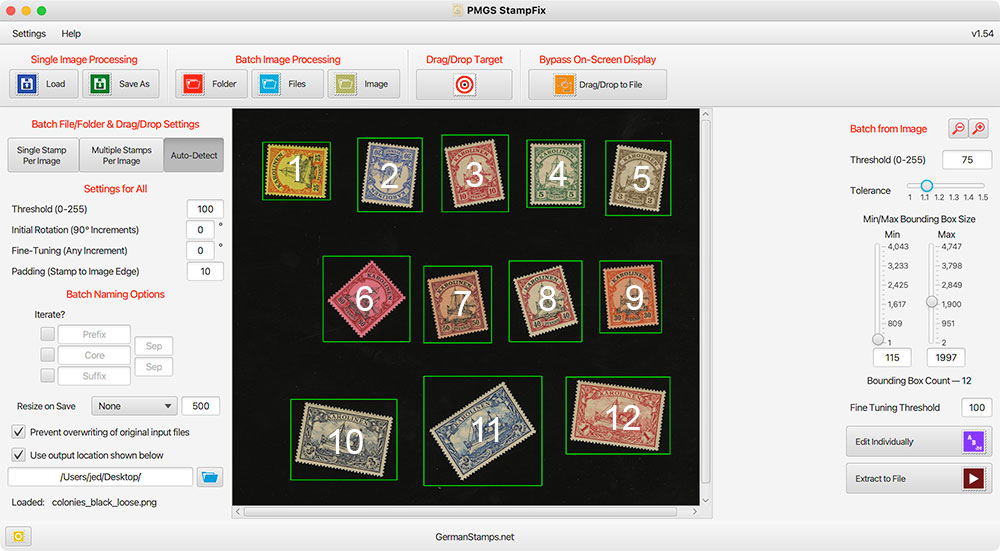
Task: Select stamp number 12 in the preview
Action: [617, 416]
